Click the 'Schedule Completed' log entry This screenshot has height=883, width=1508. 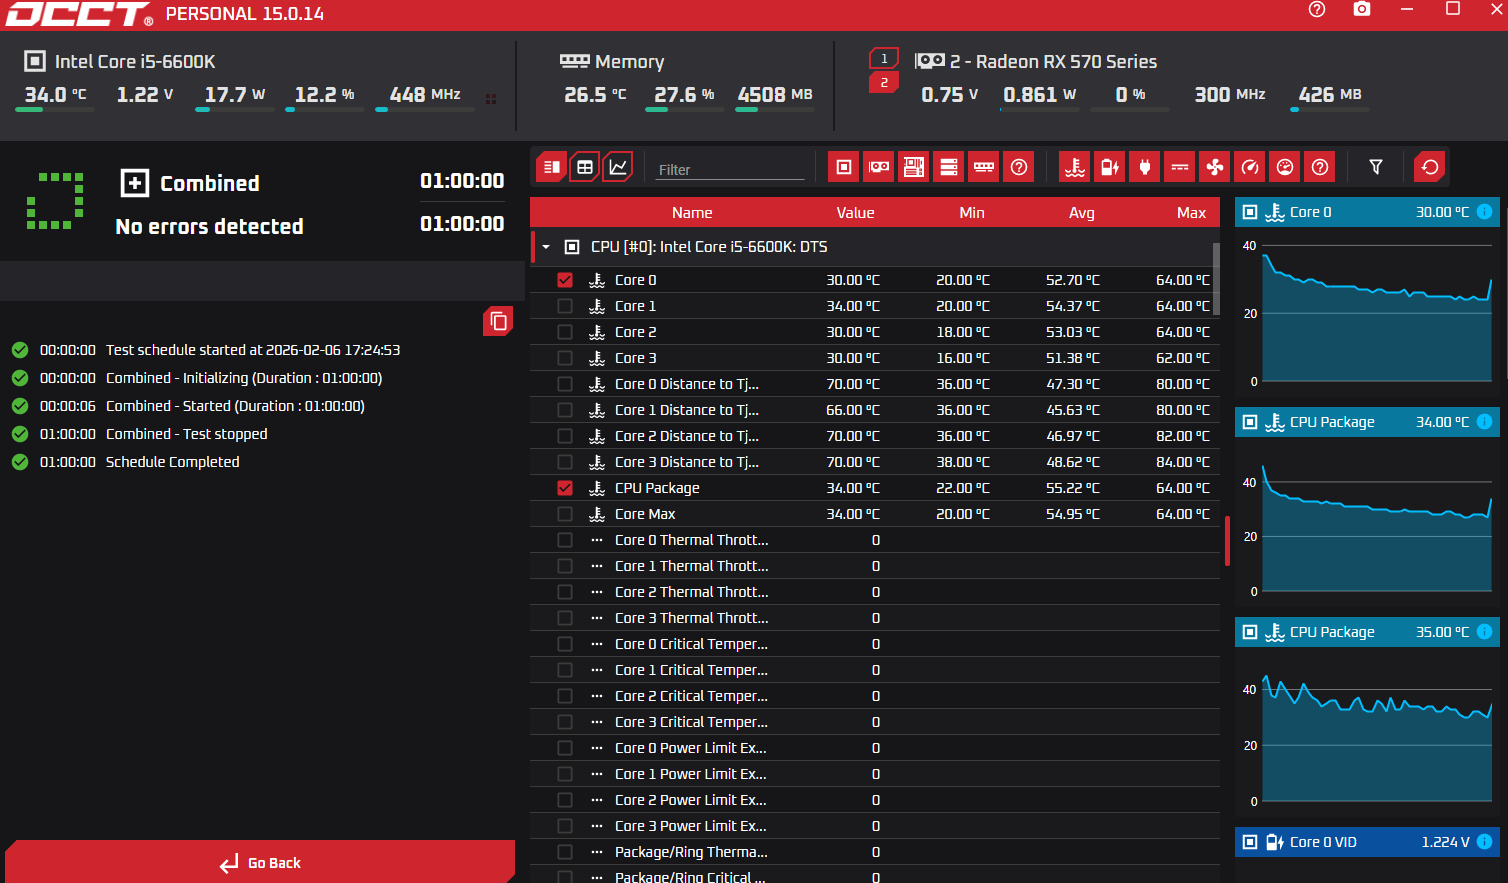172,462
